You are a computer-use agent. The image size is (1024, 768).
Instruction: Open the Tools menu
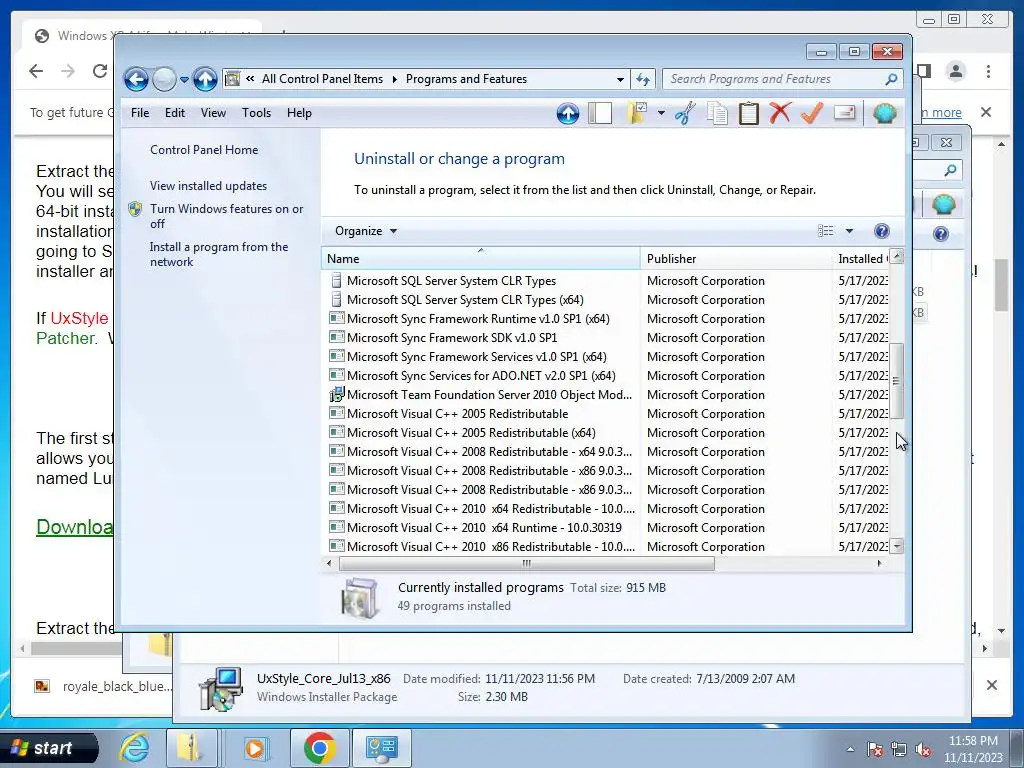coord(256,113)
